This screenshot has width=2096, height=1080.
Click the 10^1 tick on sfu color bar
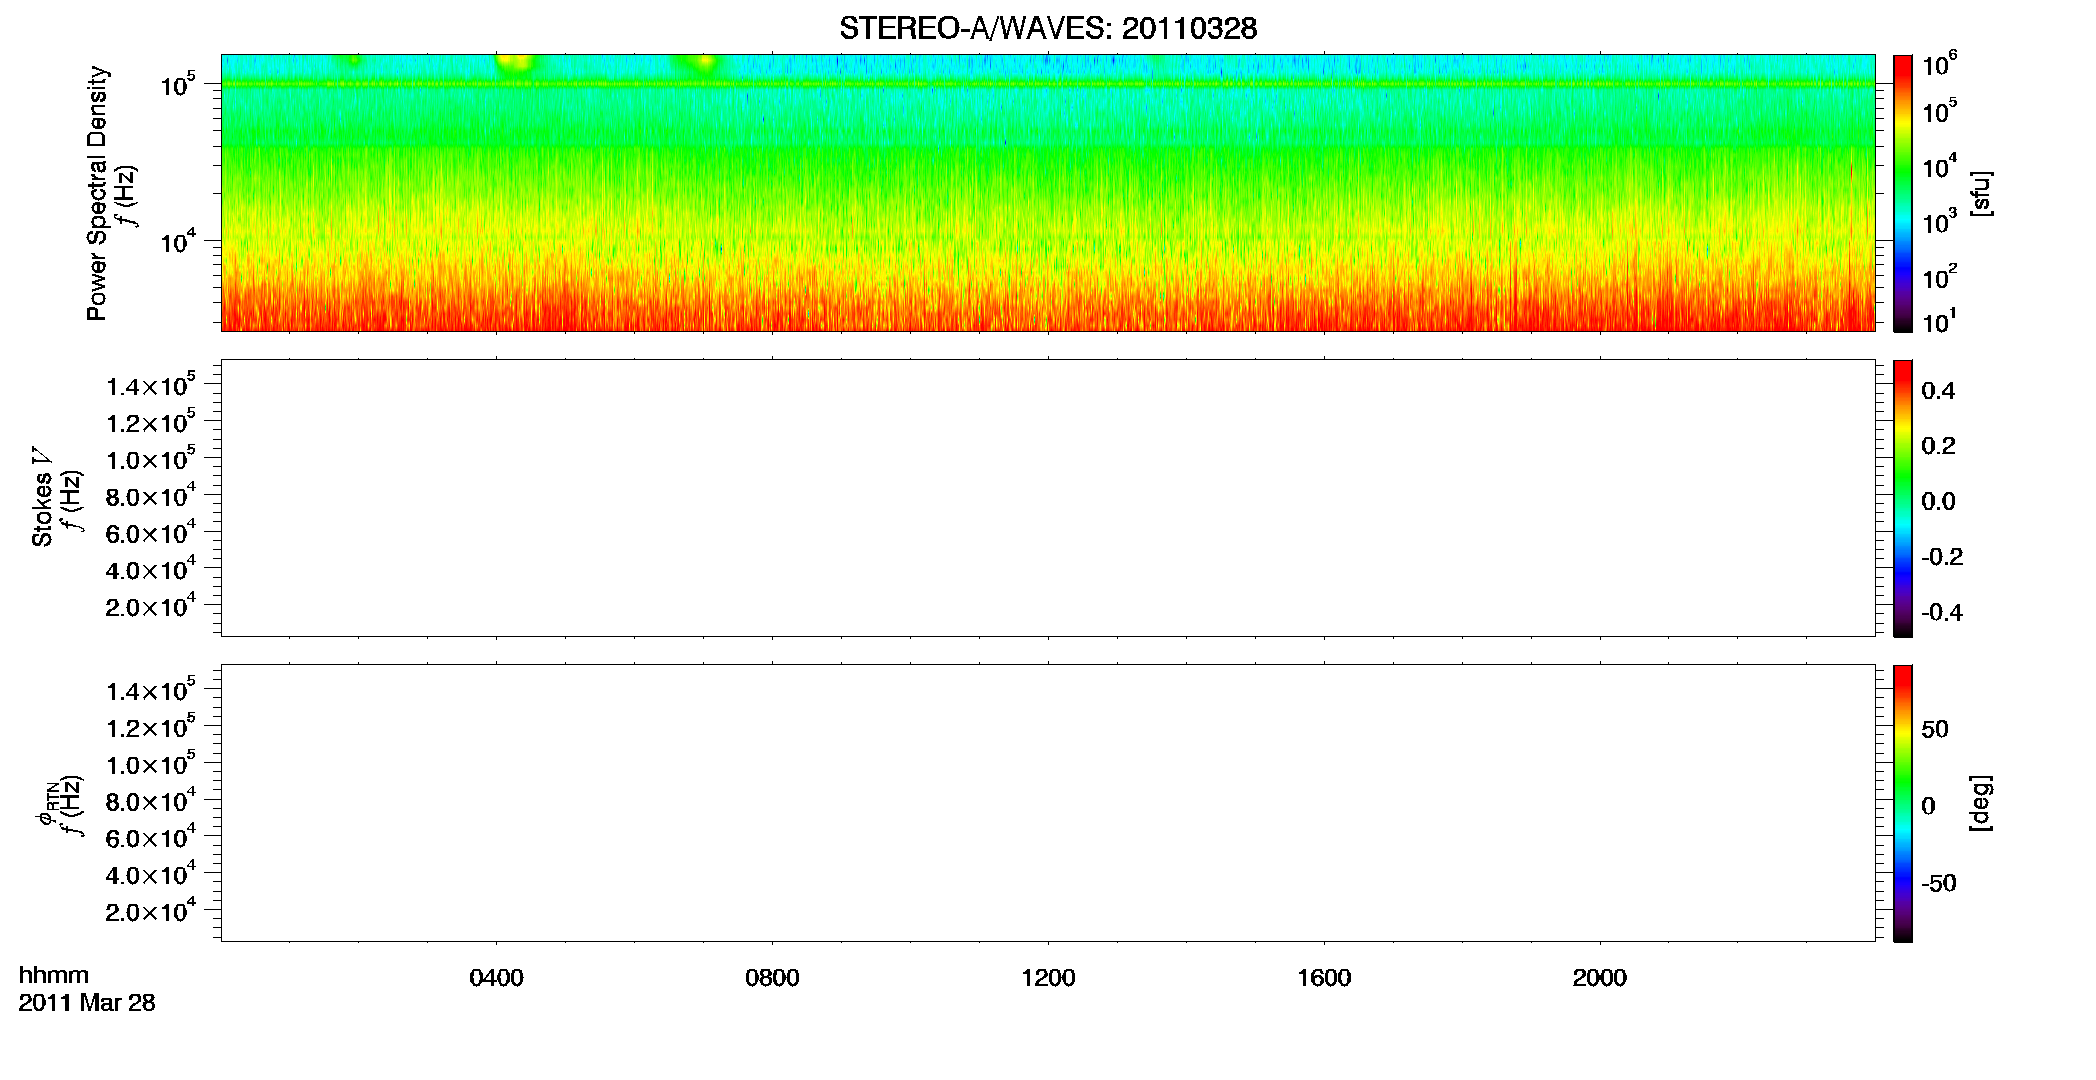click(1939, 321)
